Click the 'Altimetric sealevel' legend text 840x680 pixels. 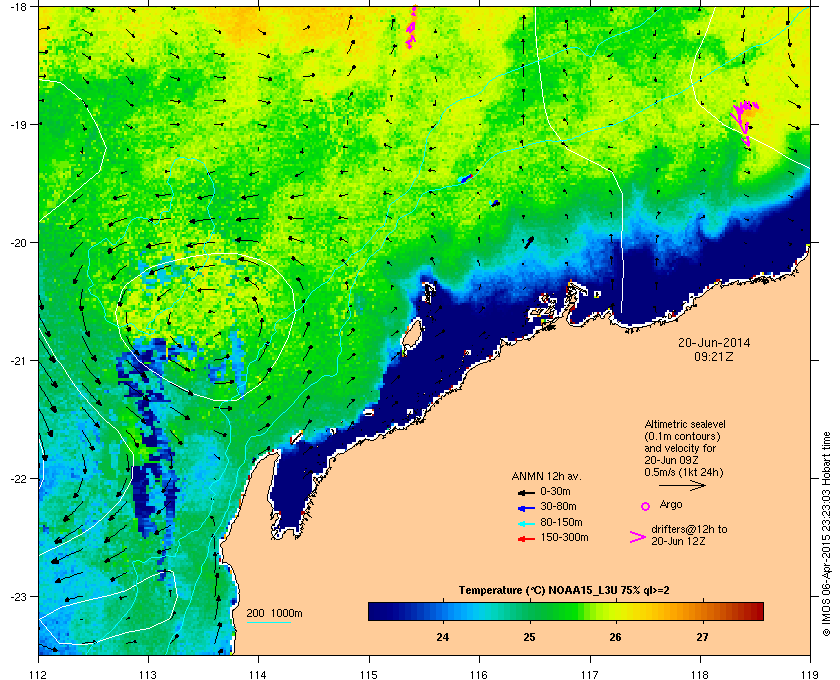685,424
